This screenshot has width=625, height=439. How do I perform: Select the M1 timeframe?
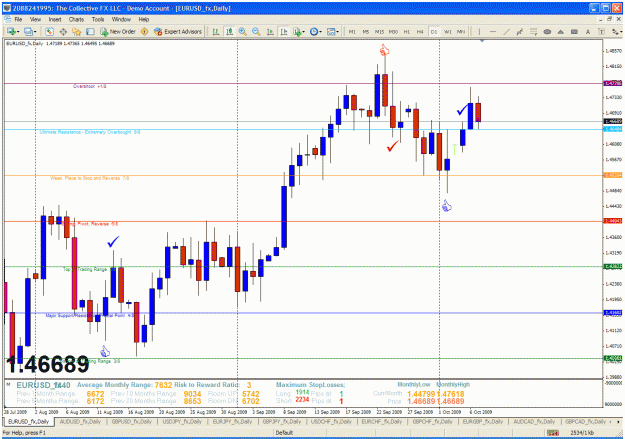point(352,31)
